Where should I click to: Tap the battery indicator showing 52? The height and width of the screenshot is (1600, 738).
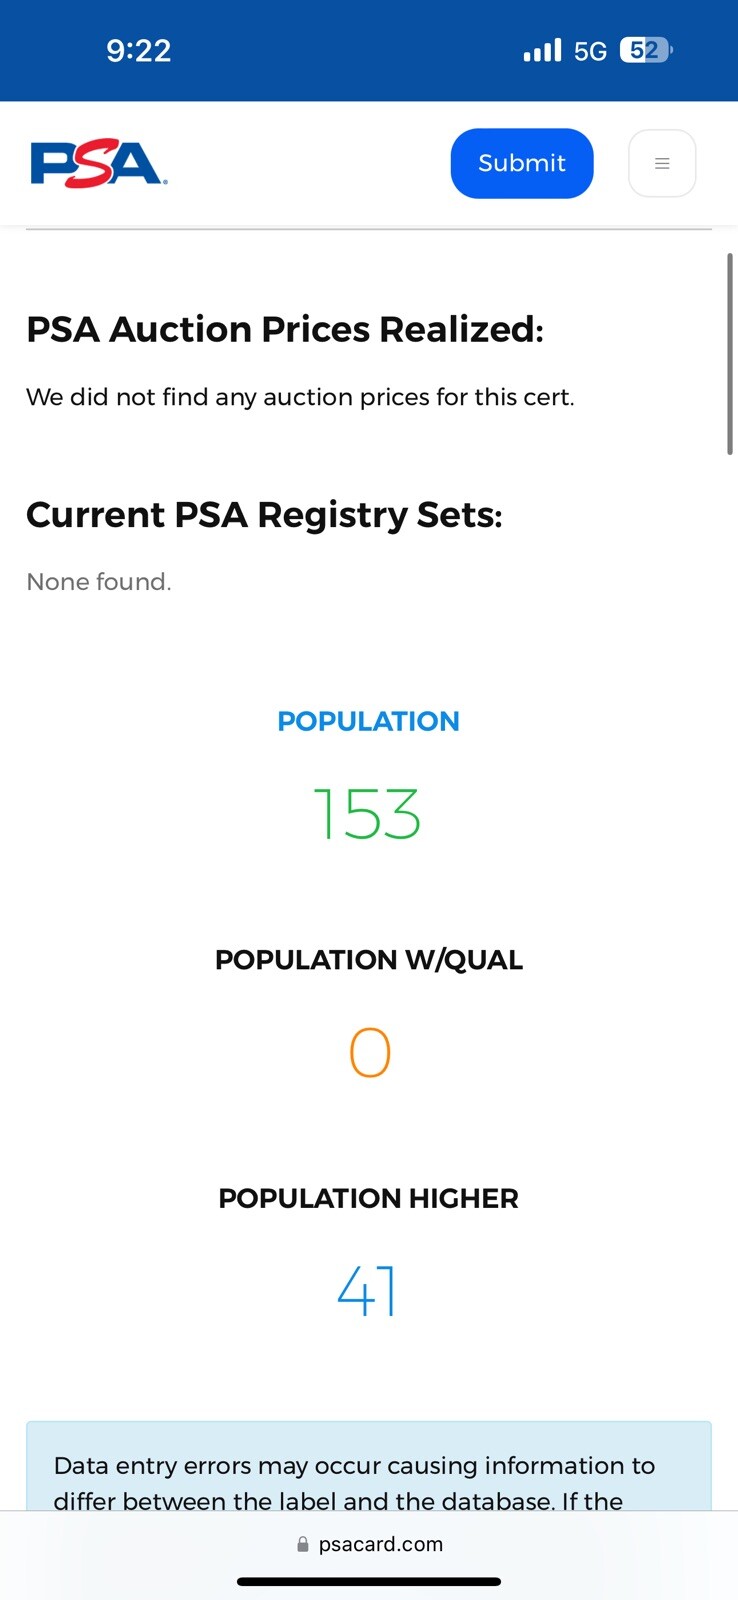pyautogui.click(x=646, y=50)
